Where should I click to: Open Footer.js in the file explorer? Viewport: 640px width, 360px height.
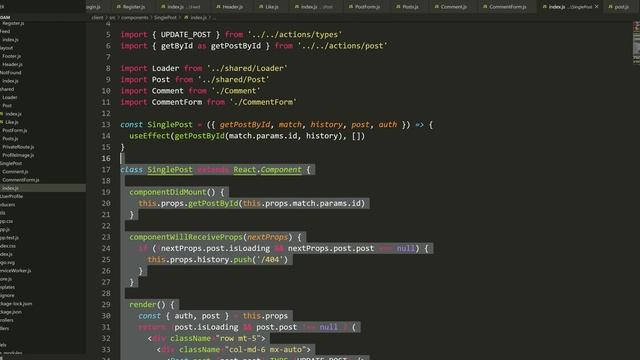[x=11, y=56]
